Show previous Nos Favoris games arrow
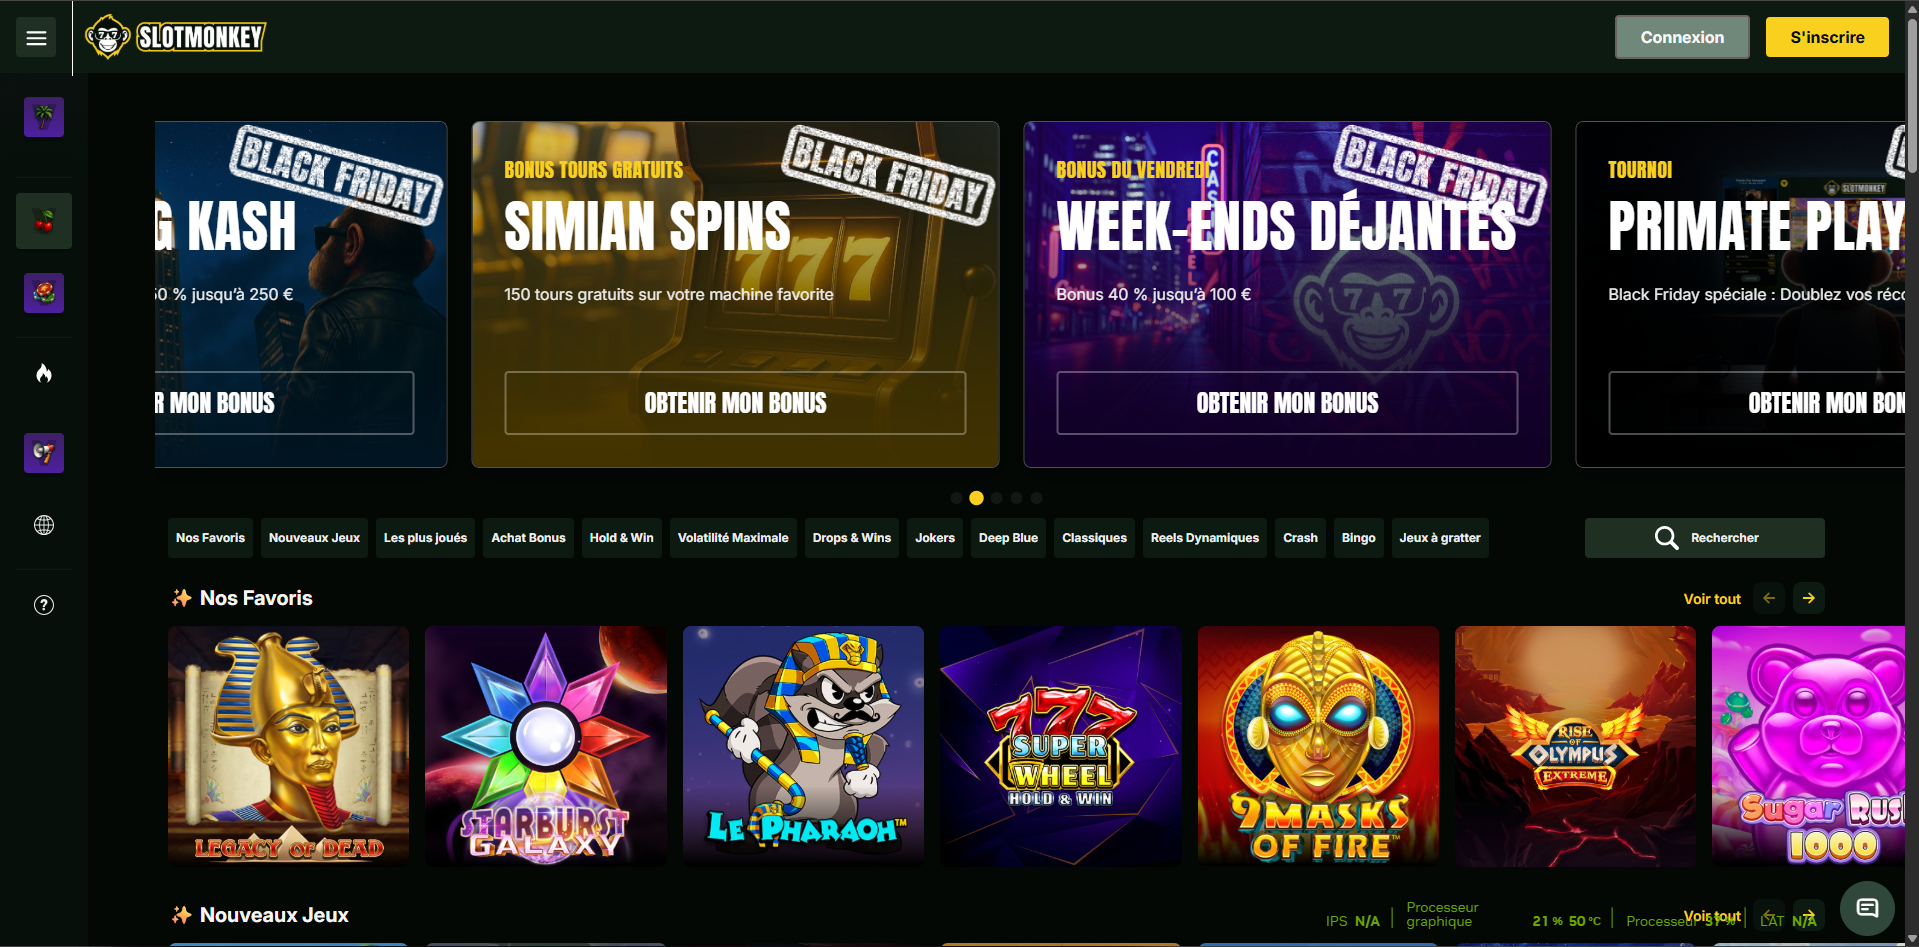Viewport: 1919px width, 947px height. (1769, 598)
